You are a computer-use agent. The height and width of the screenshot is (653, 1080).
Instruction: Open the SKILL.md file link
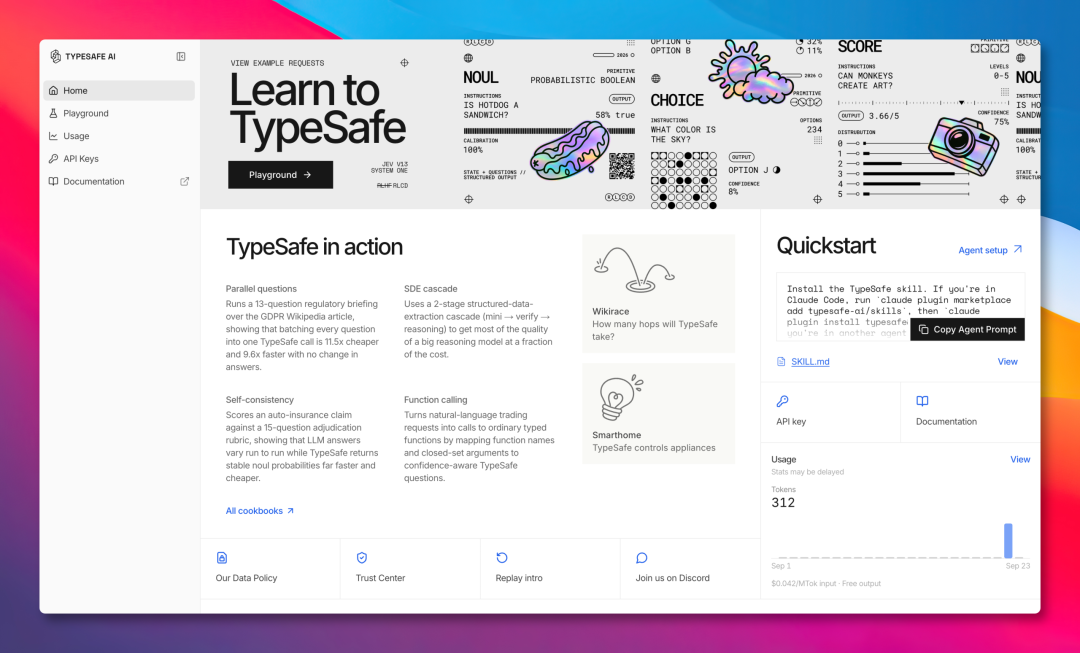[810, 362]
